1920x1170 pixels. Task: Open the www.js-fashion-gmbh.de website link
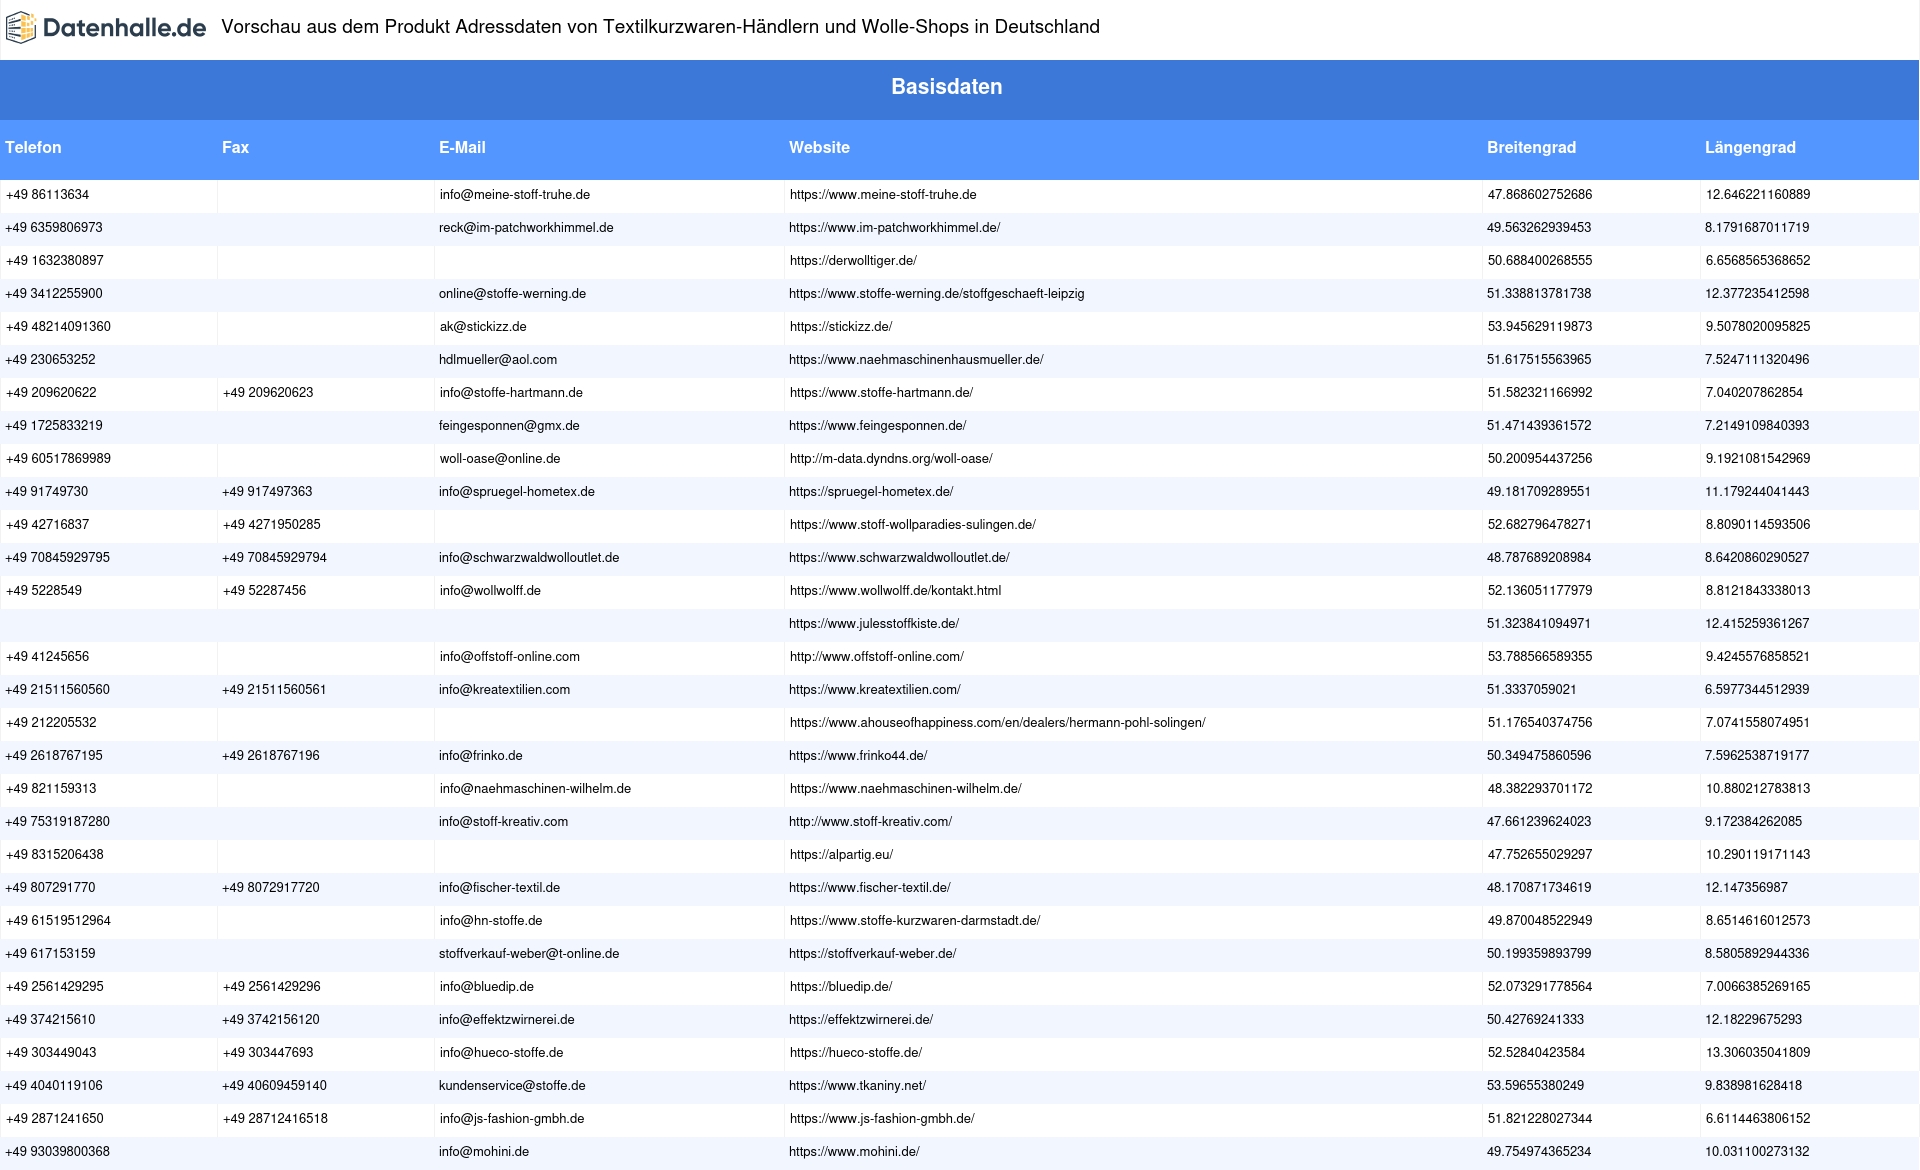tap(882, 1119)
